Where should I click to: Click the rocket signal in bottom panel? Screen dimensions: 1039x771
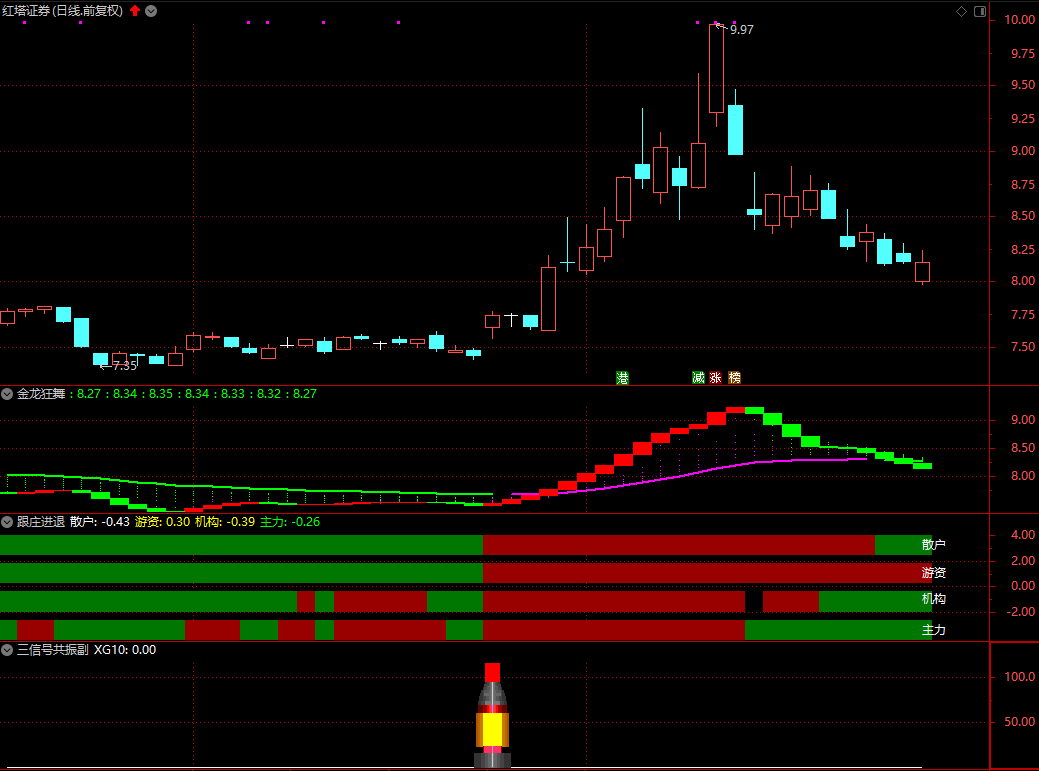492,715
